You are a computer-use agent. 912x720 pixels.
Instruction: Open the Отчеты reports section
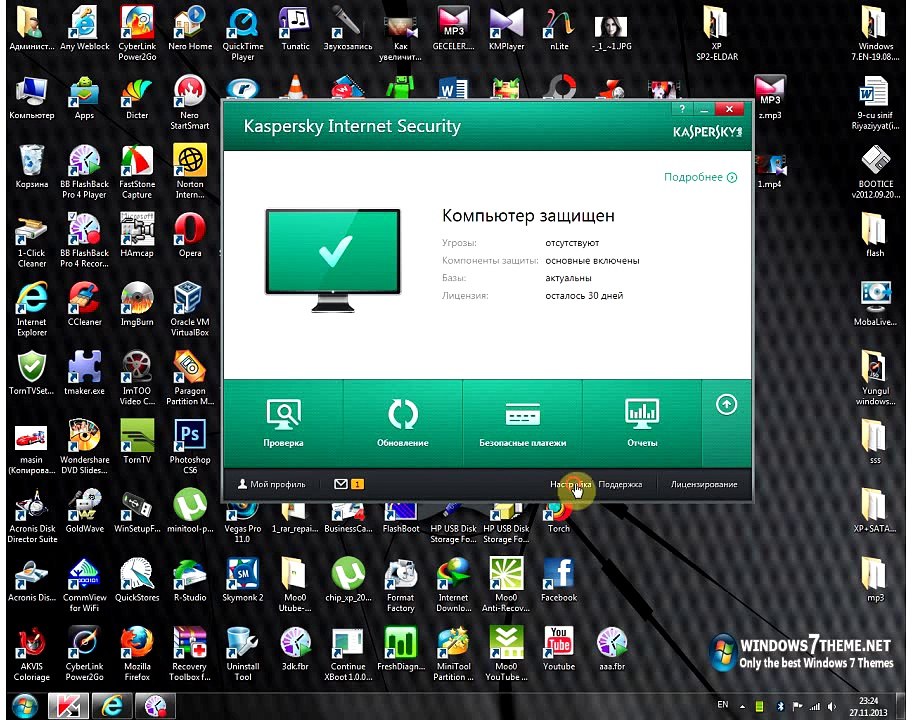642,423
